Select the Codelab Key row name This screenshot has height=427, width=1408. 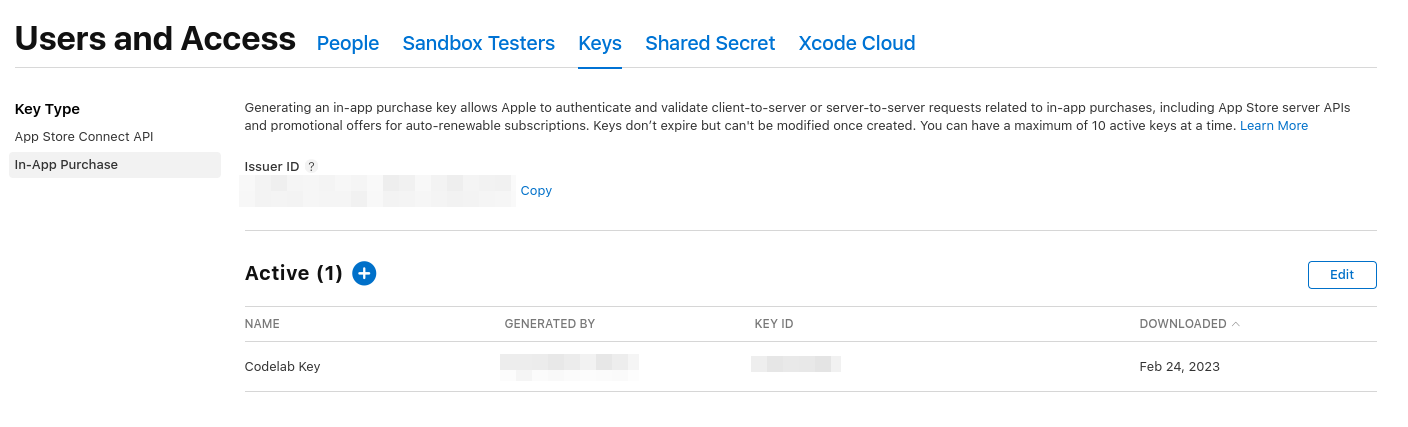tap(282, 367)
